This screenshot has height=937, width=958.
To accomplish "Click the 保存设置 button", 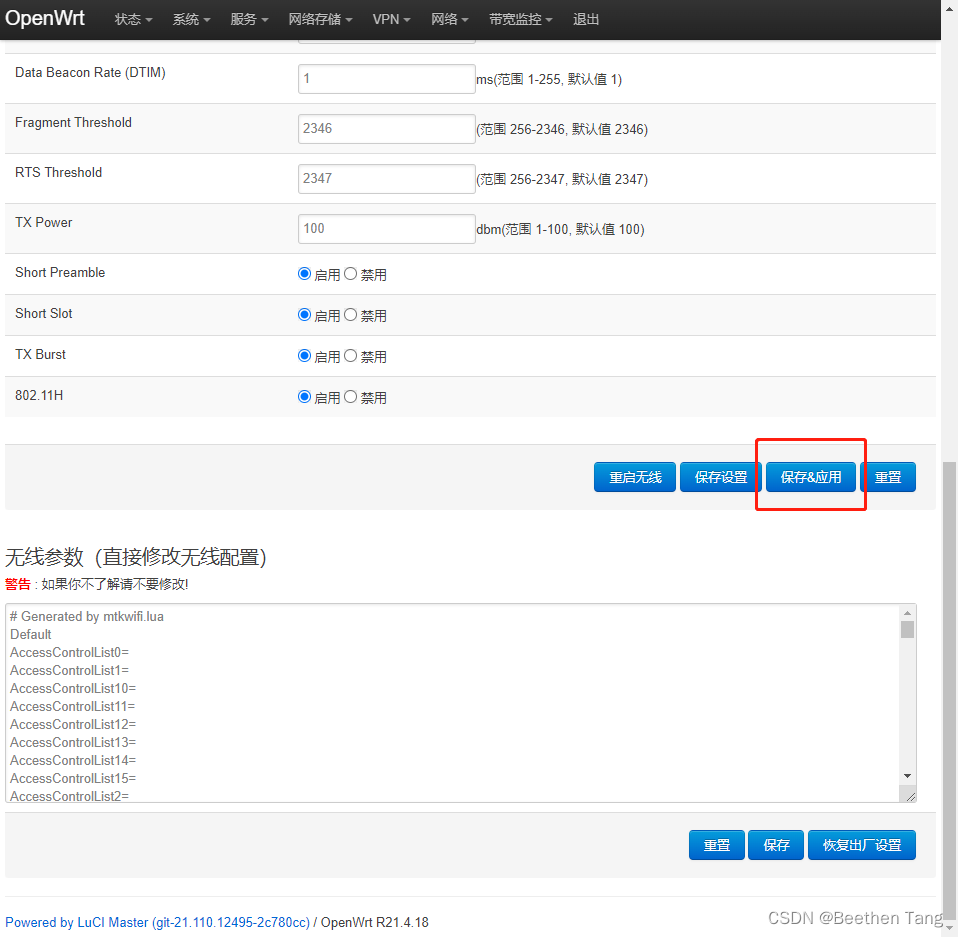I will point(721,477).
